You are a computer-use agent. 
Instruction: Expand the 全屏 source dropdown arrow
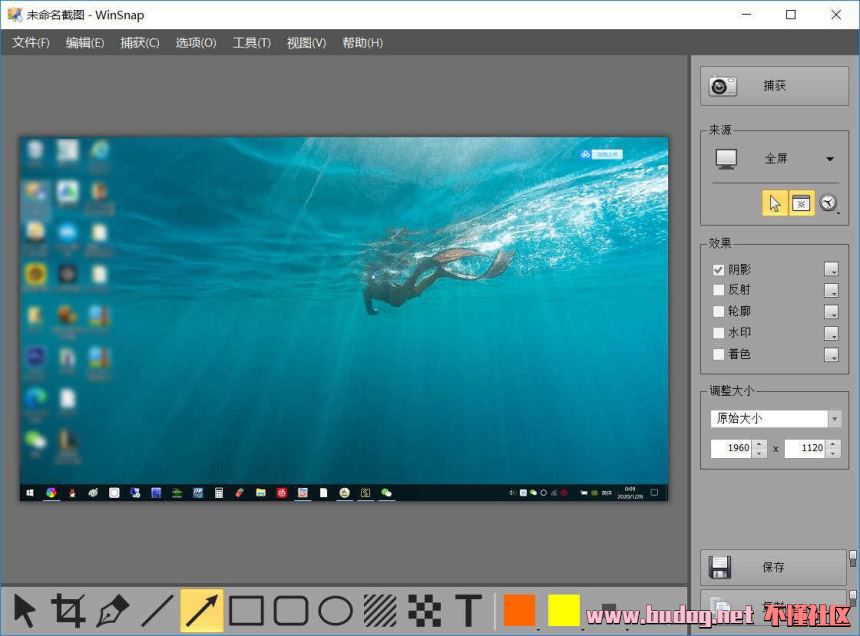pos(830,159)
